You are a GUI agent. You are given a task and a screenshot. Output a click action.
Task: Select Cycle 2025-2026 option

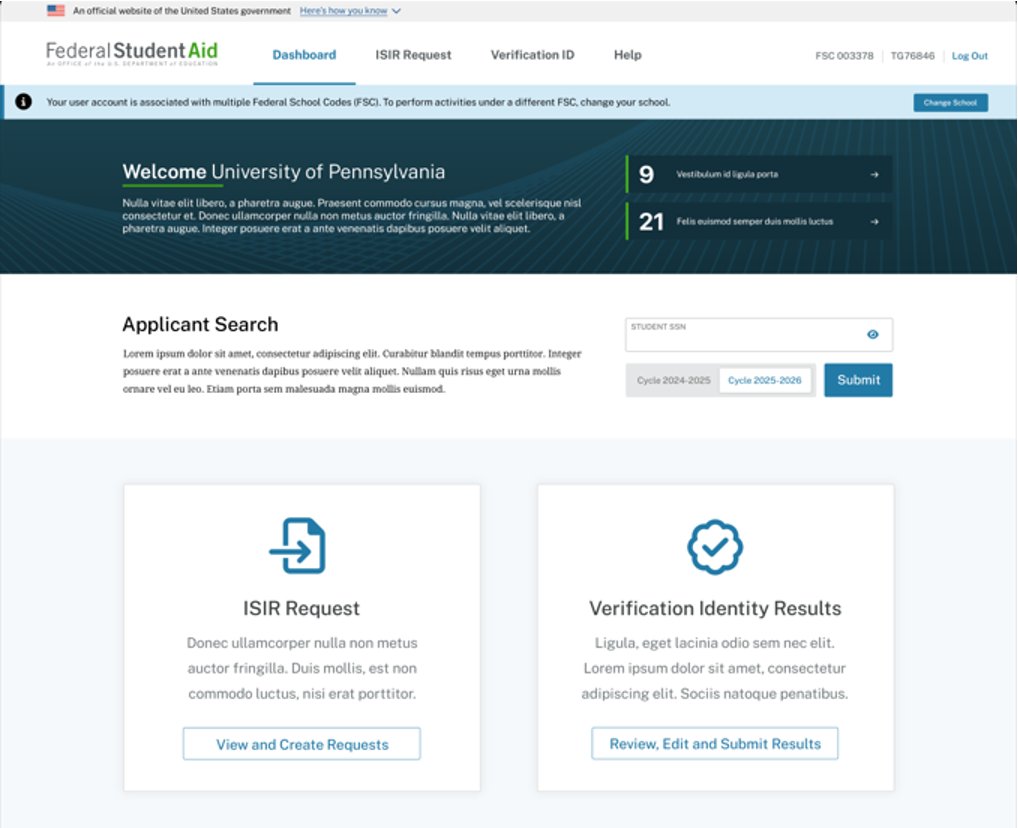(x=764, y=380)
